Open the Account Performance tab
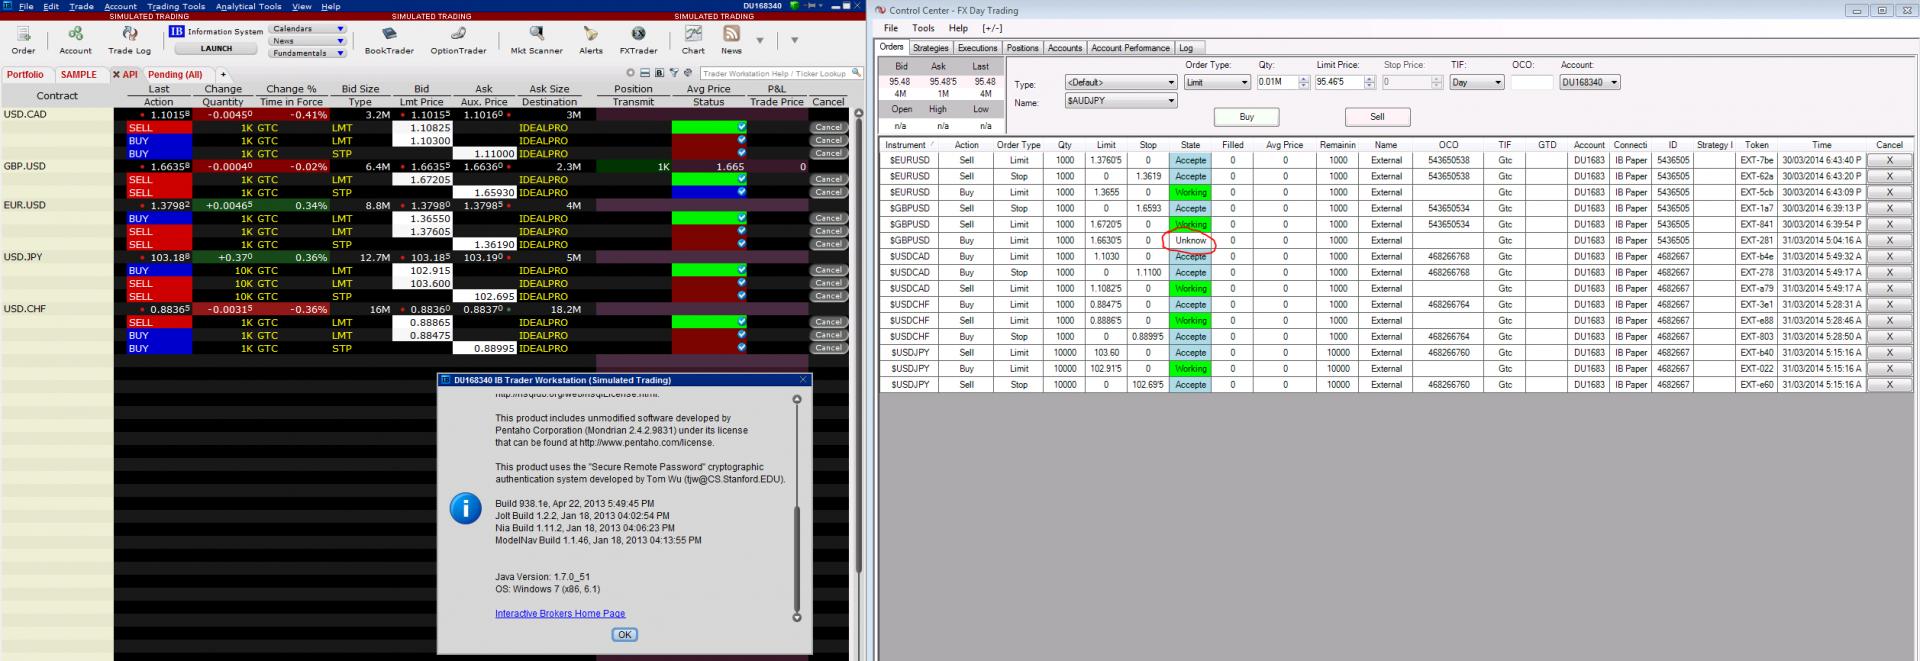Image resolution: width=1920 pixels, height=661 pixels. tap(1130, 48)
